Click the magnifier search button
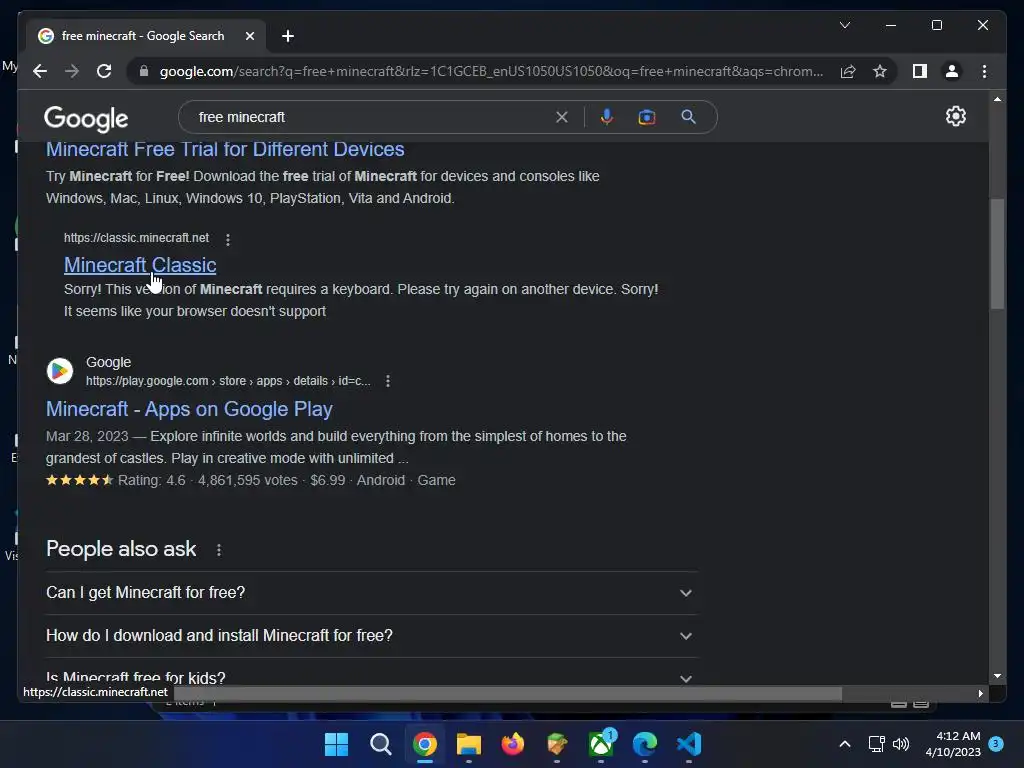This screenshot has height=768, width=1024. point(688,117)
